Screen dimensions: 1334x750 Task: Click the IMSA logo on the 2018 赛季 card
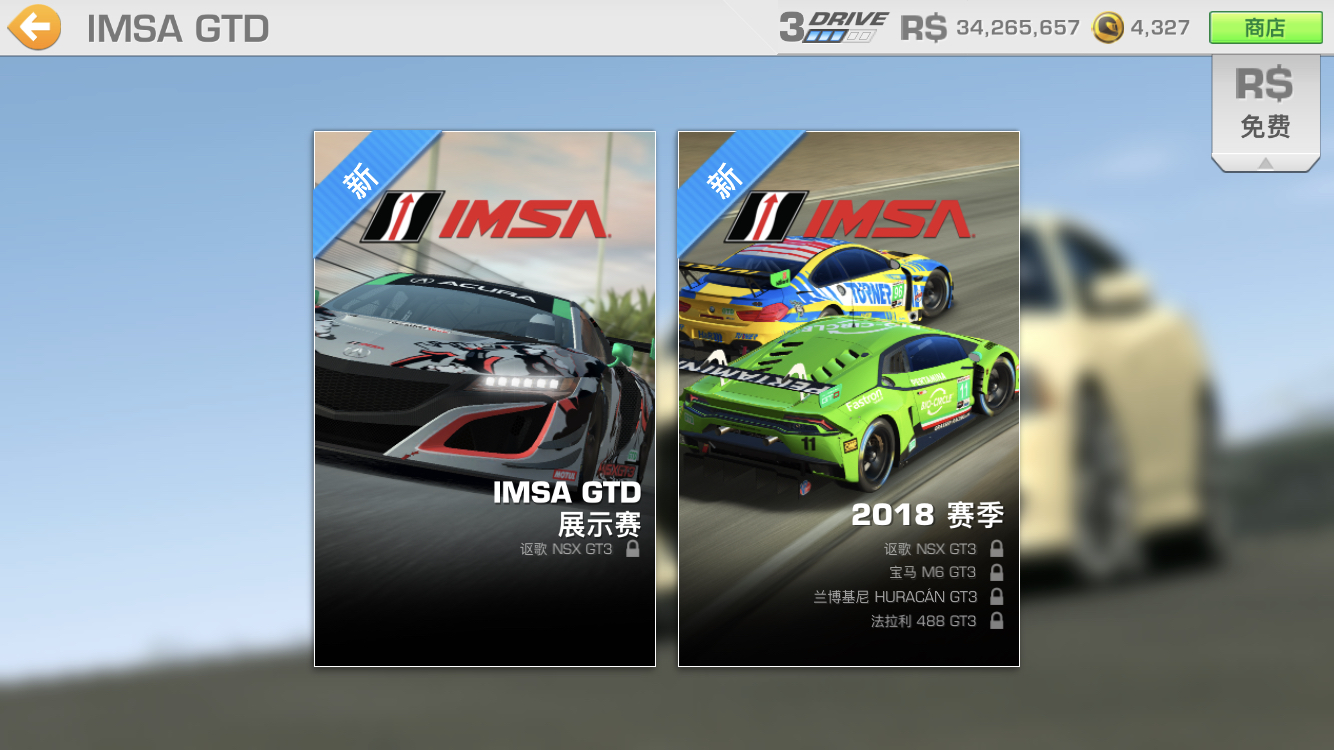pos(849,216)
